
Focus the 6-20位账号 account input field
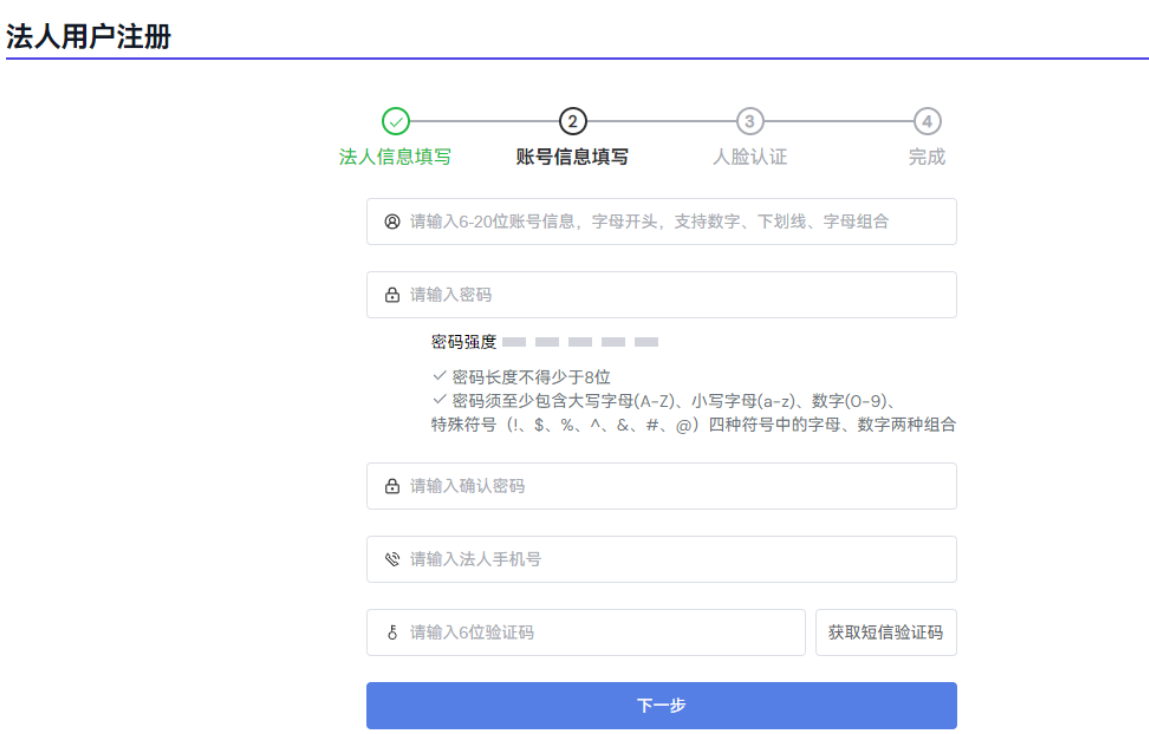(x=670, y=222)
